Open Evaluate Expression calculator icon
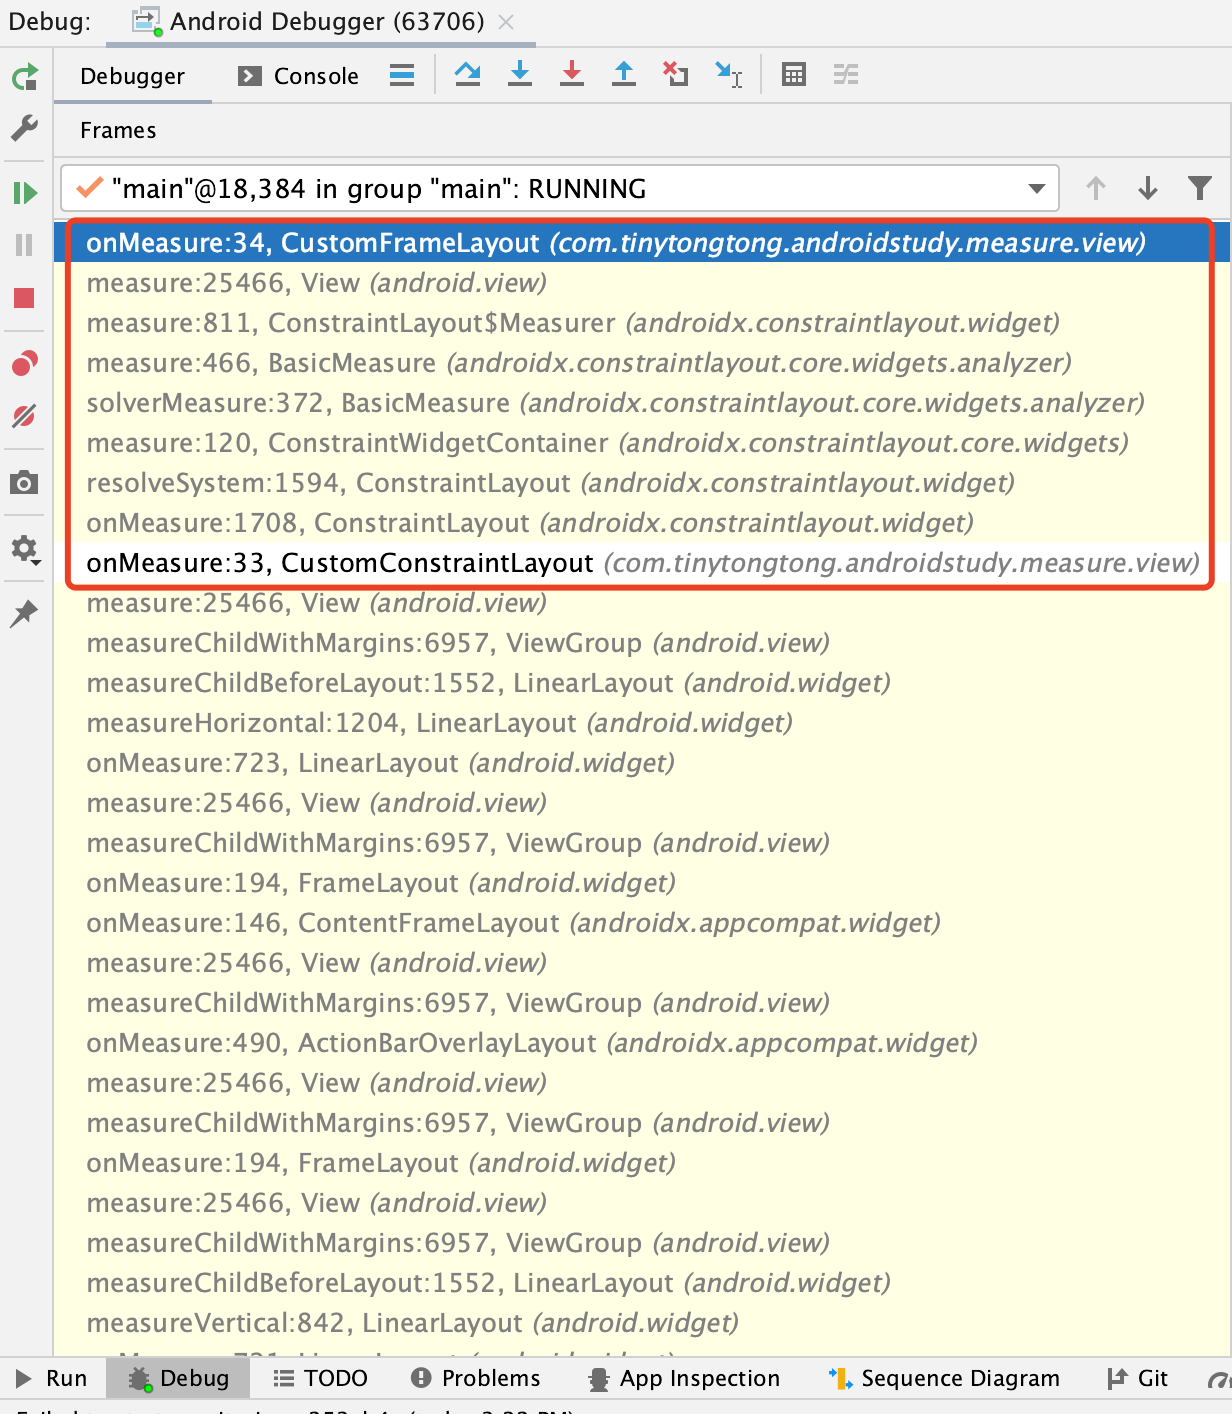 (794, 74)
